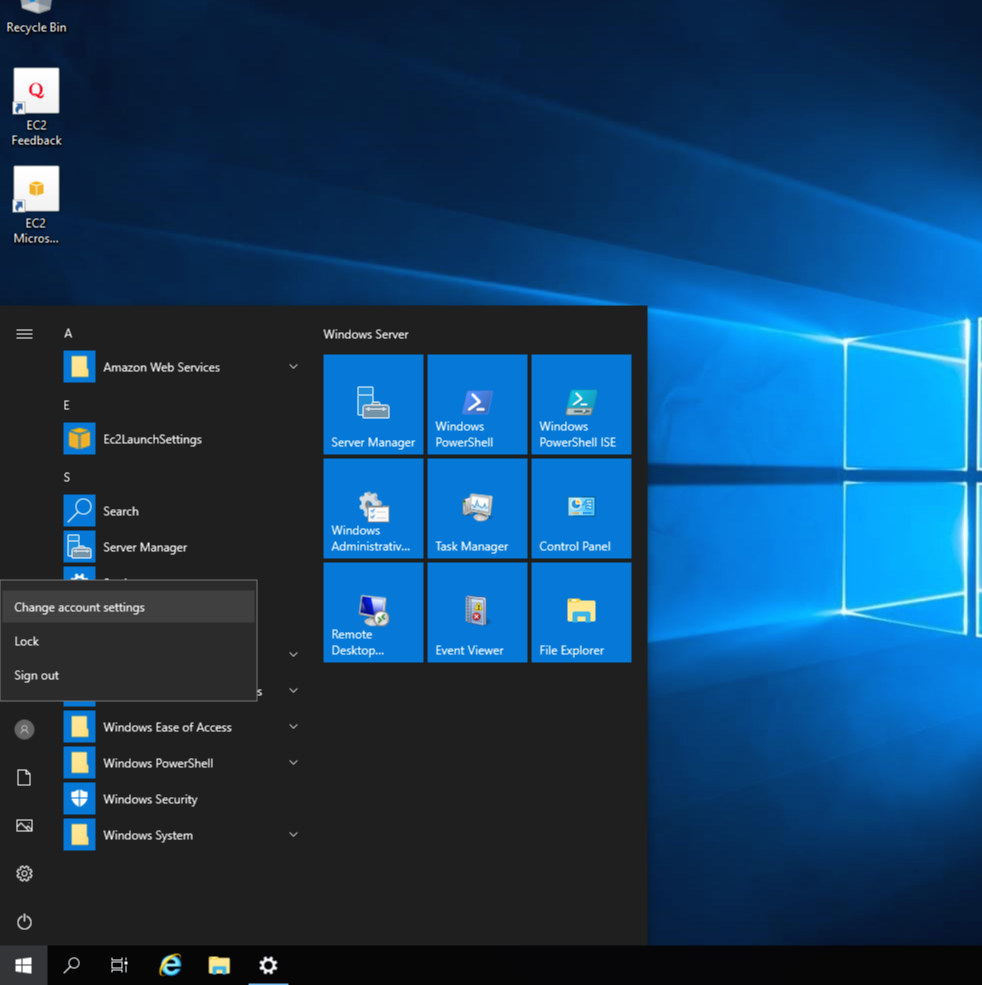Click the Windows Server group title
The height and width of the screenshot is (985, 982).
tap(366, 334)
